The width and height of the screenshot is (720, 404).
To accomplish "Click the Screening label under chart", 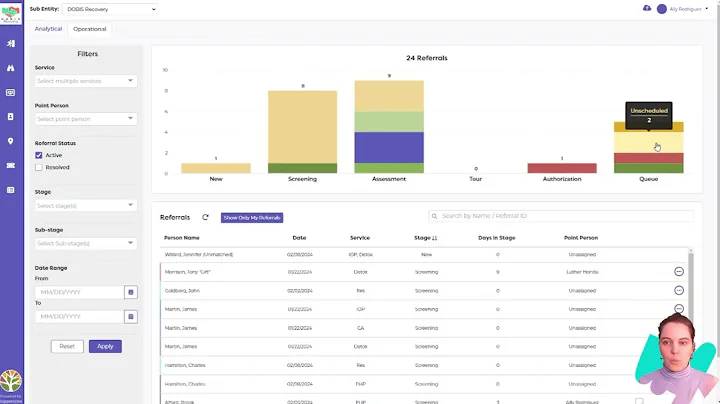I will click(x=303, y=179).
